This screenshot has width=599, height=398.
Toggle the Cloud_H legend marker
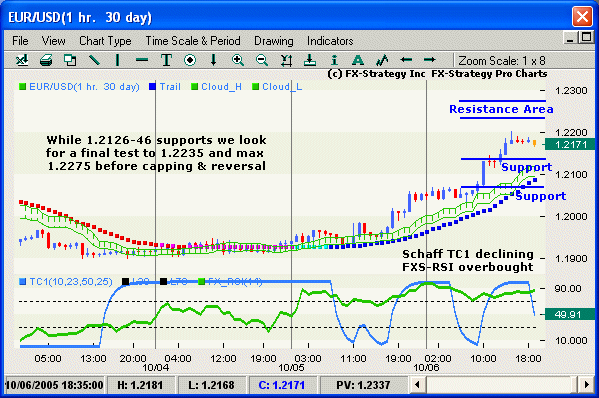tap(194, 87)
